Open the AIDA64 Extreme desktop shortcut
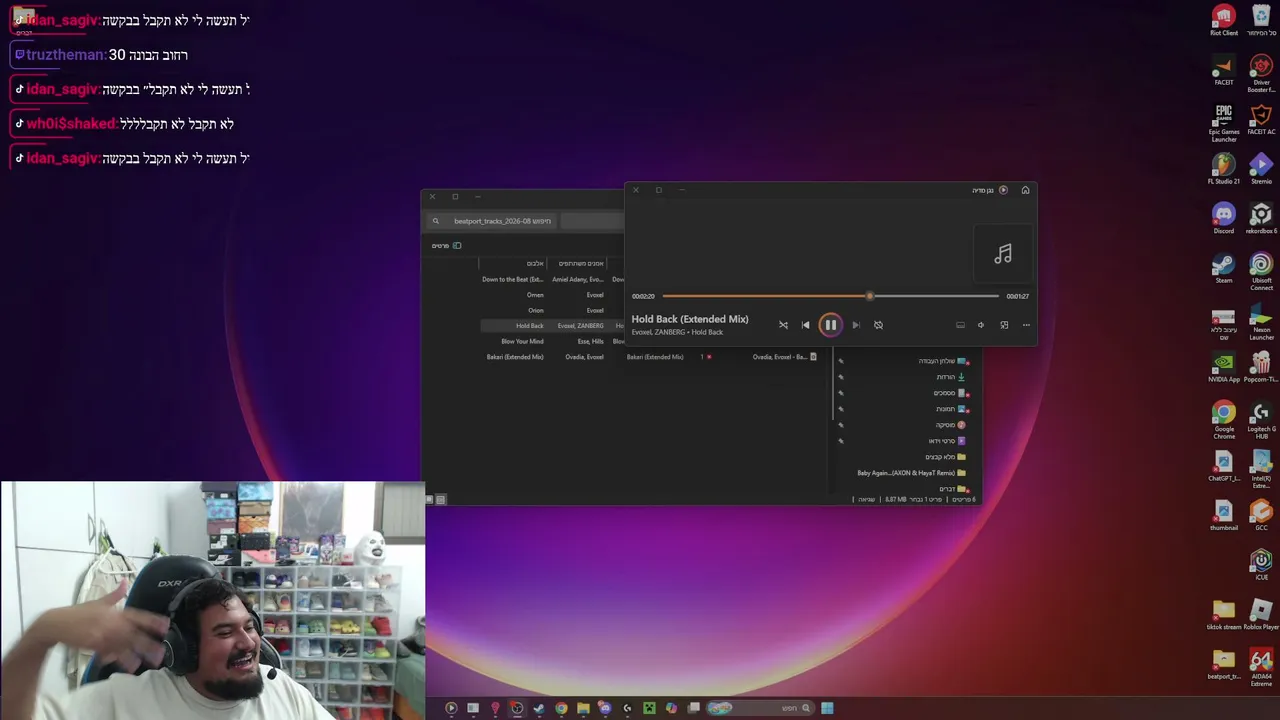 [1261, 667]
